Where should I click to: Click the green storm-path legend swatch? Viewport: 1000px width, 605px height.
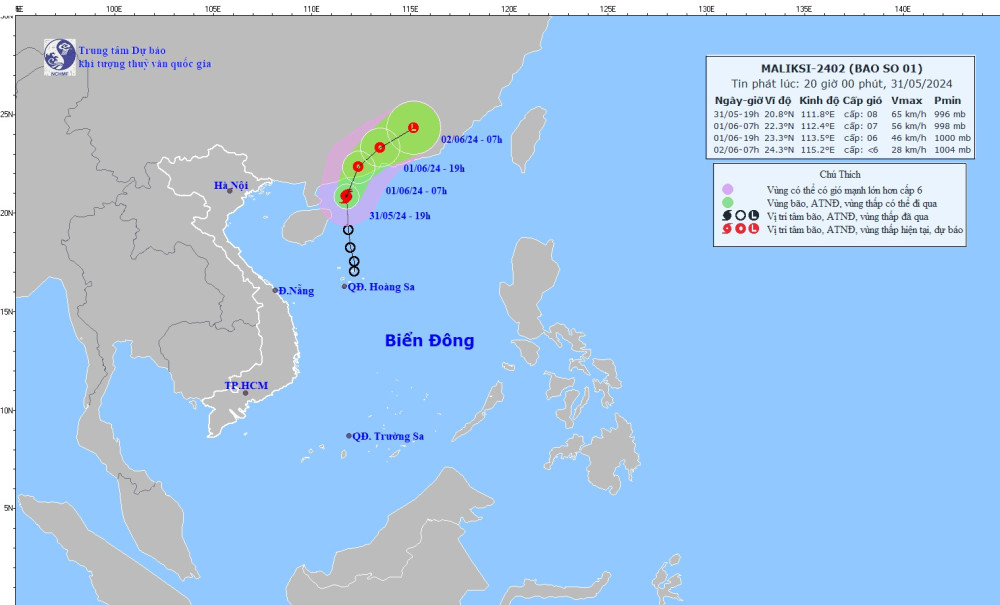point(727,203)
